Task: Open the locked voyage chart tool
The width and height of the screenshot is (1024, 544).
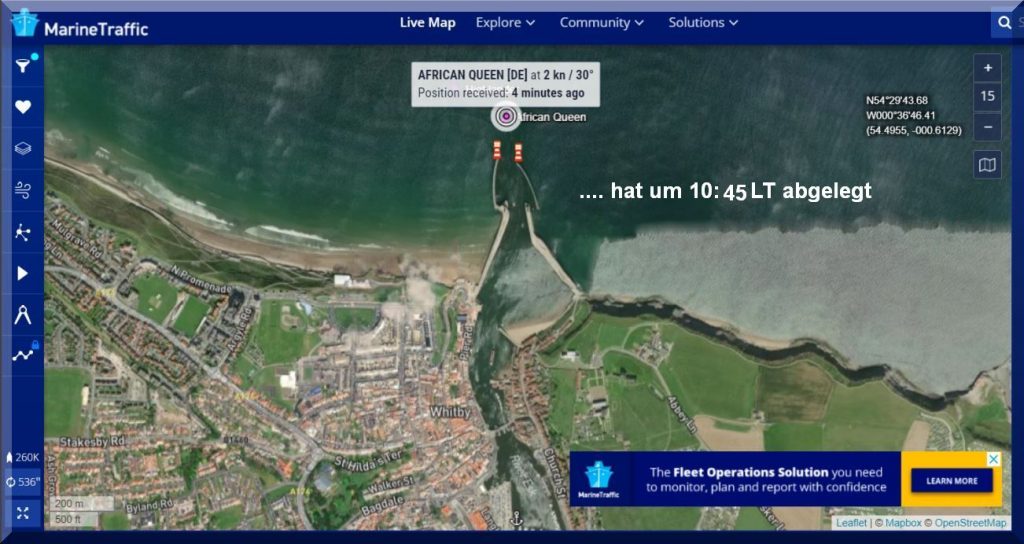Action: [x=23, y=353]
